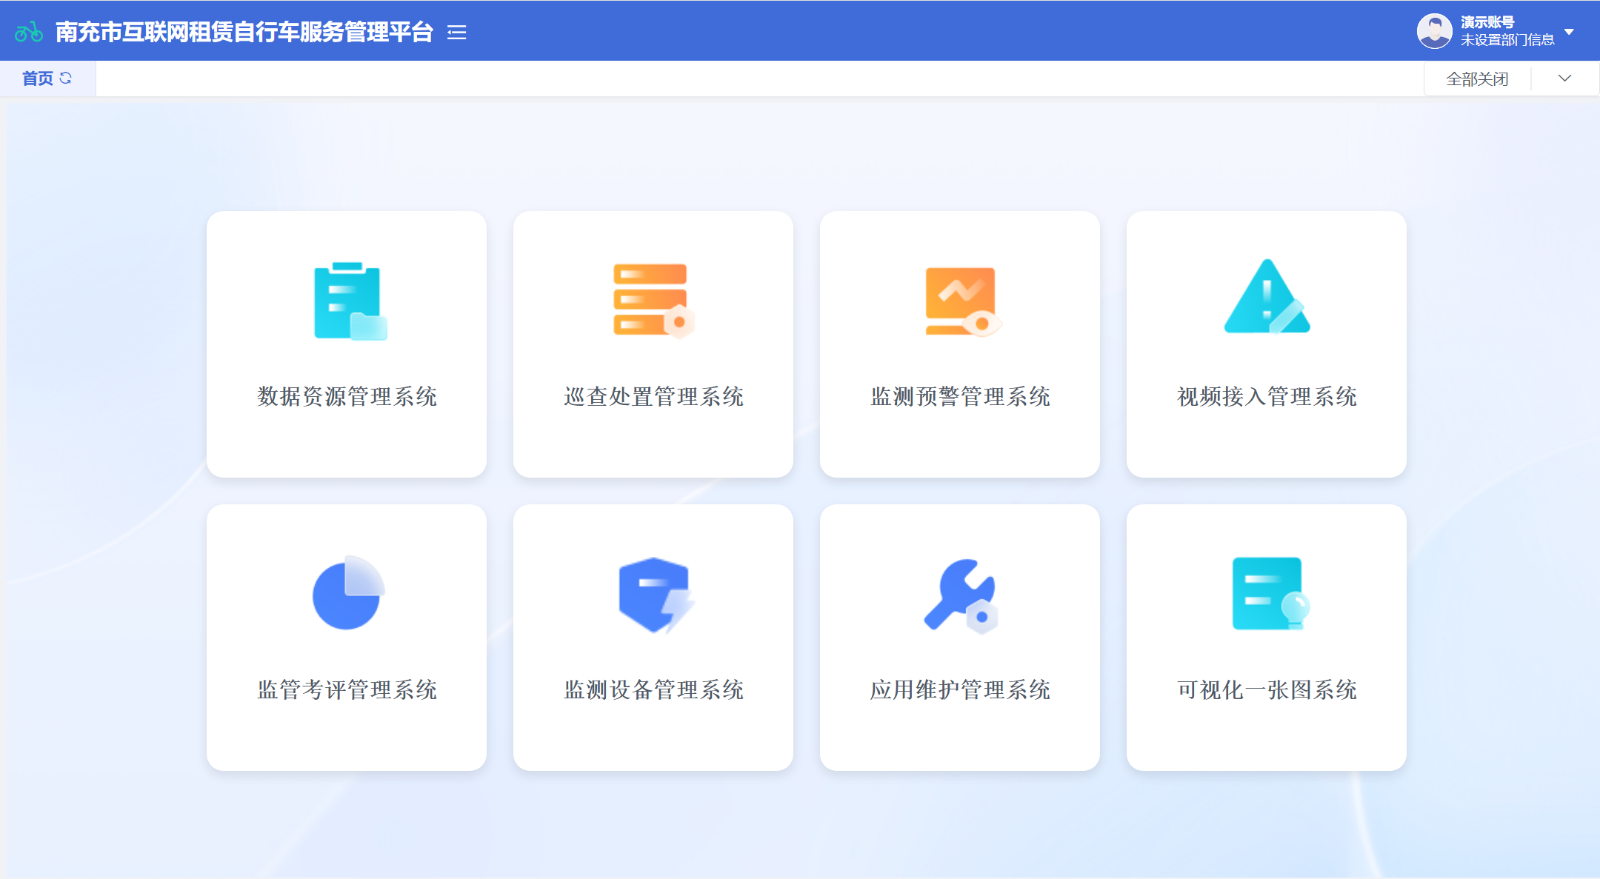This screenshot has width=1600, height=879.
Task: Expand the user account dropdown arrow
Action: (1569, 32)
